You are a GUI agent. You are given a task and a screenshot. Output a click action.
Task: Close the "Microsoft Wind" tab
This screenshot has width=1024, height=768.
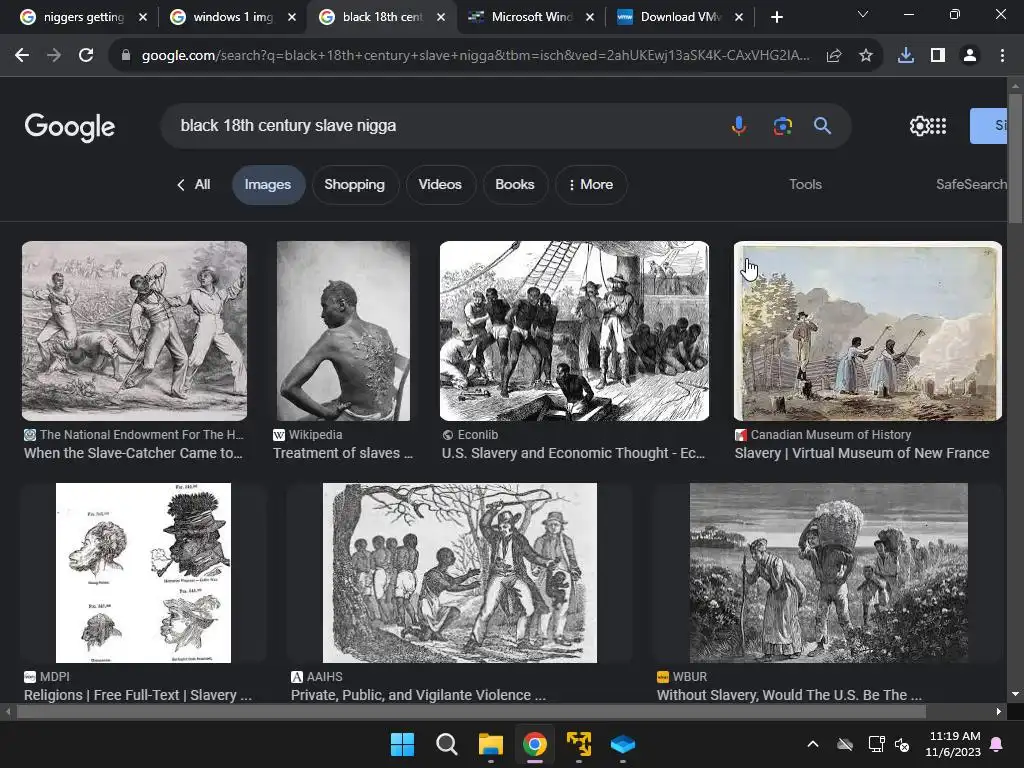click(x=590, y=17)
